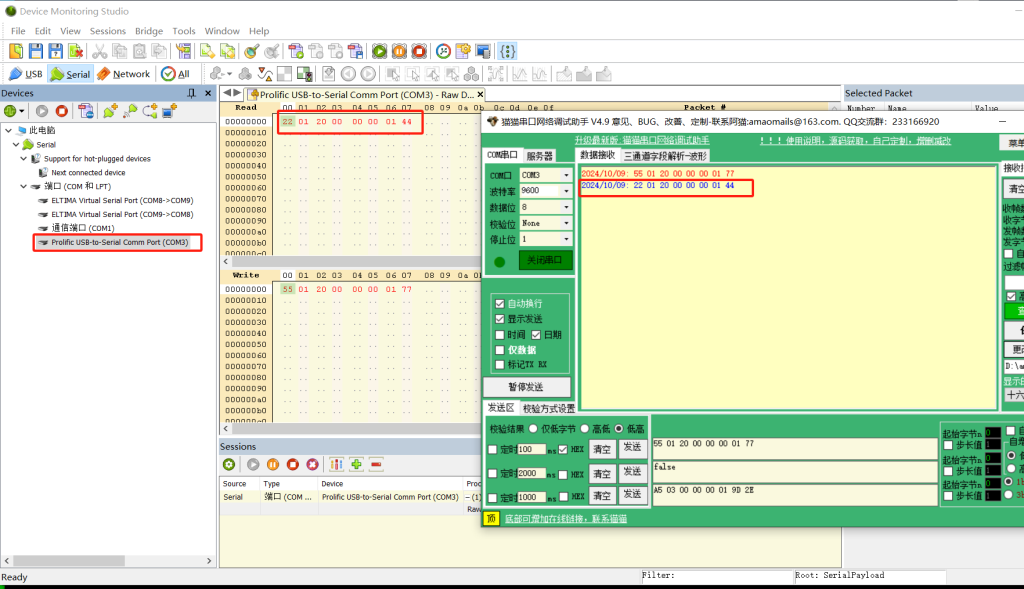Click the New file toolbar icon
1024x589 pixels.
(x=16, y=51)
